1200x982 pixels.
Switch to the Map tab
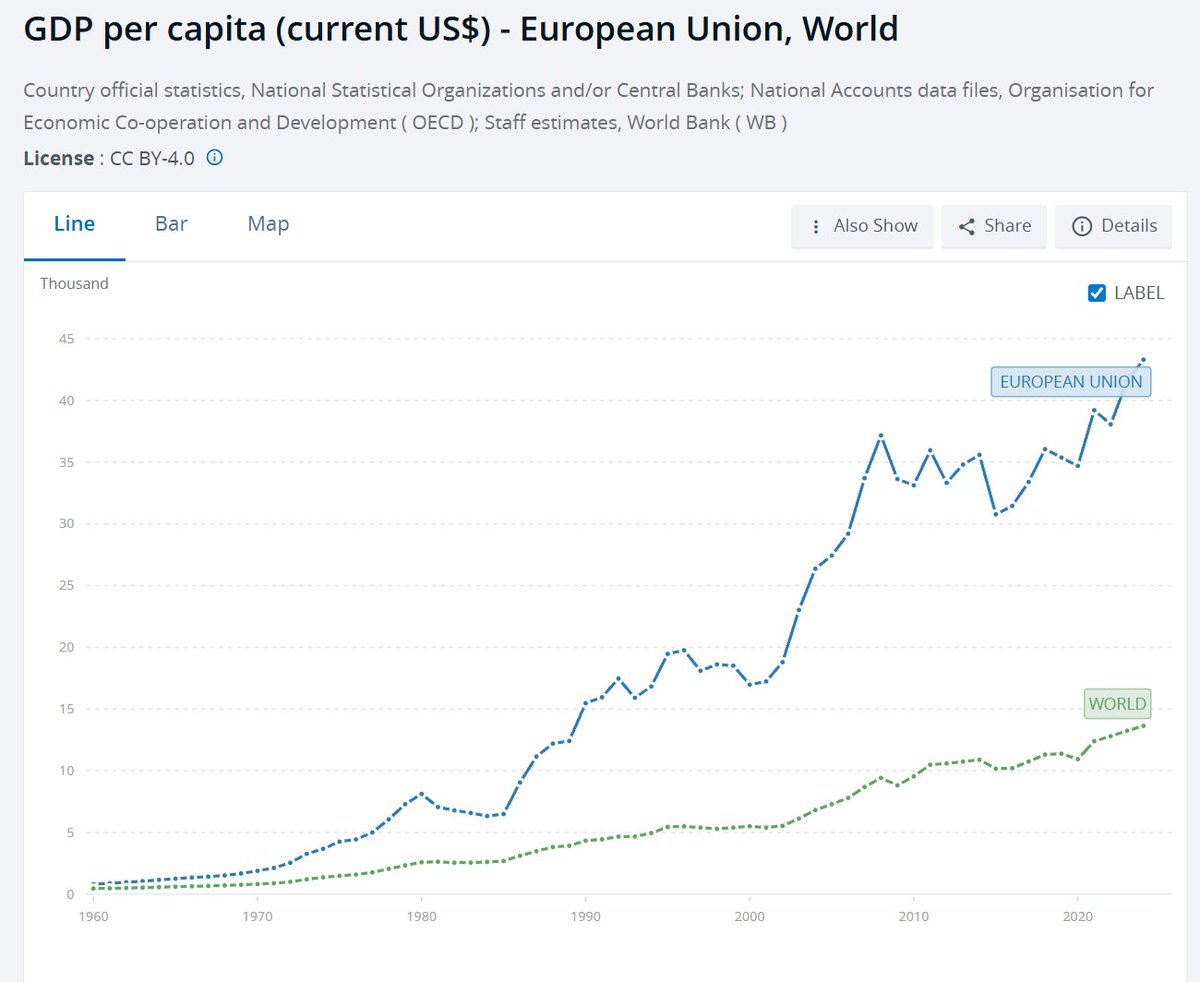pyautogui.click(x=268, y=224)
